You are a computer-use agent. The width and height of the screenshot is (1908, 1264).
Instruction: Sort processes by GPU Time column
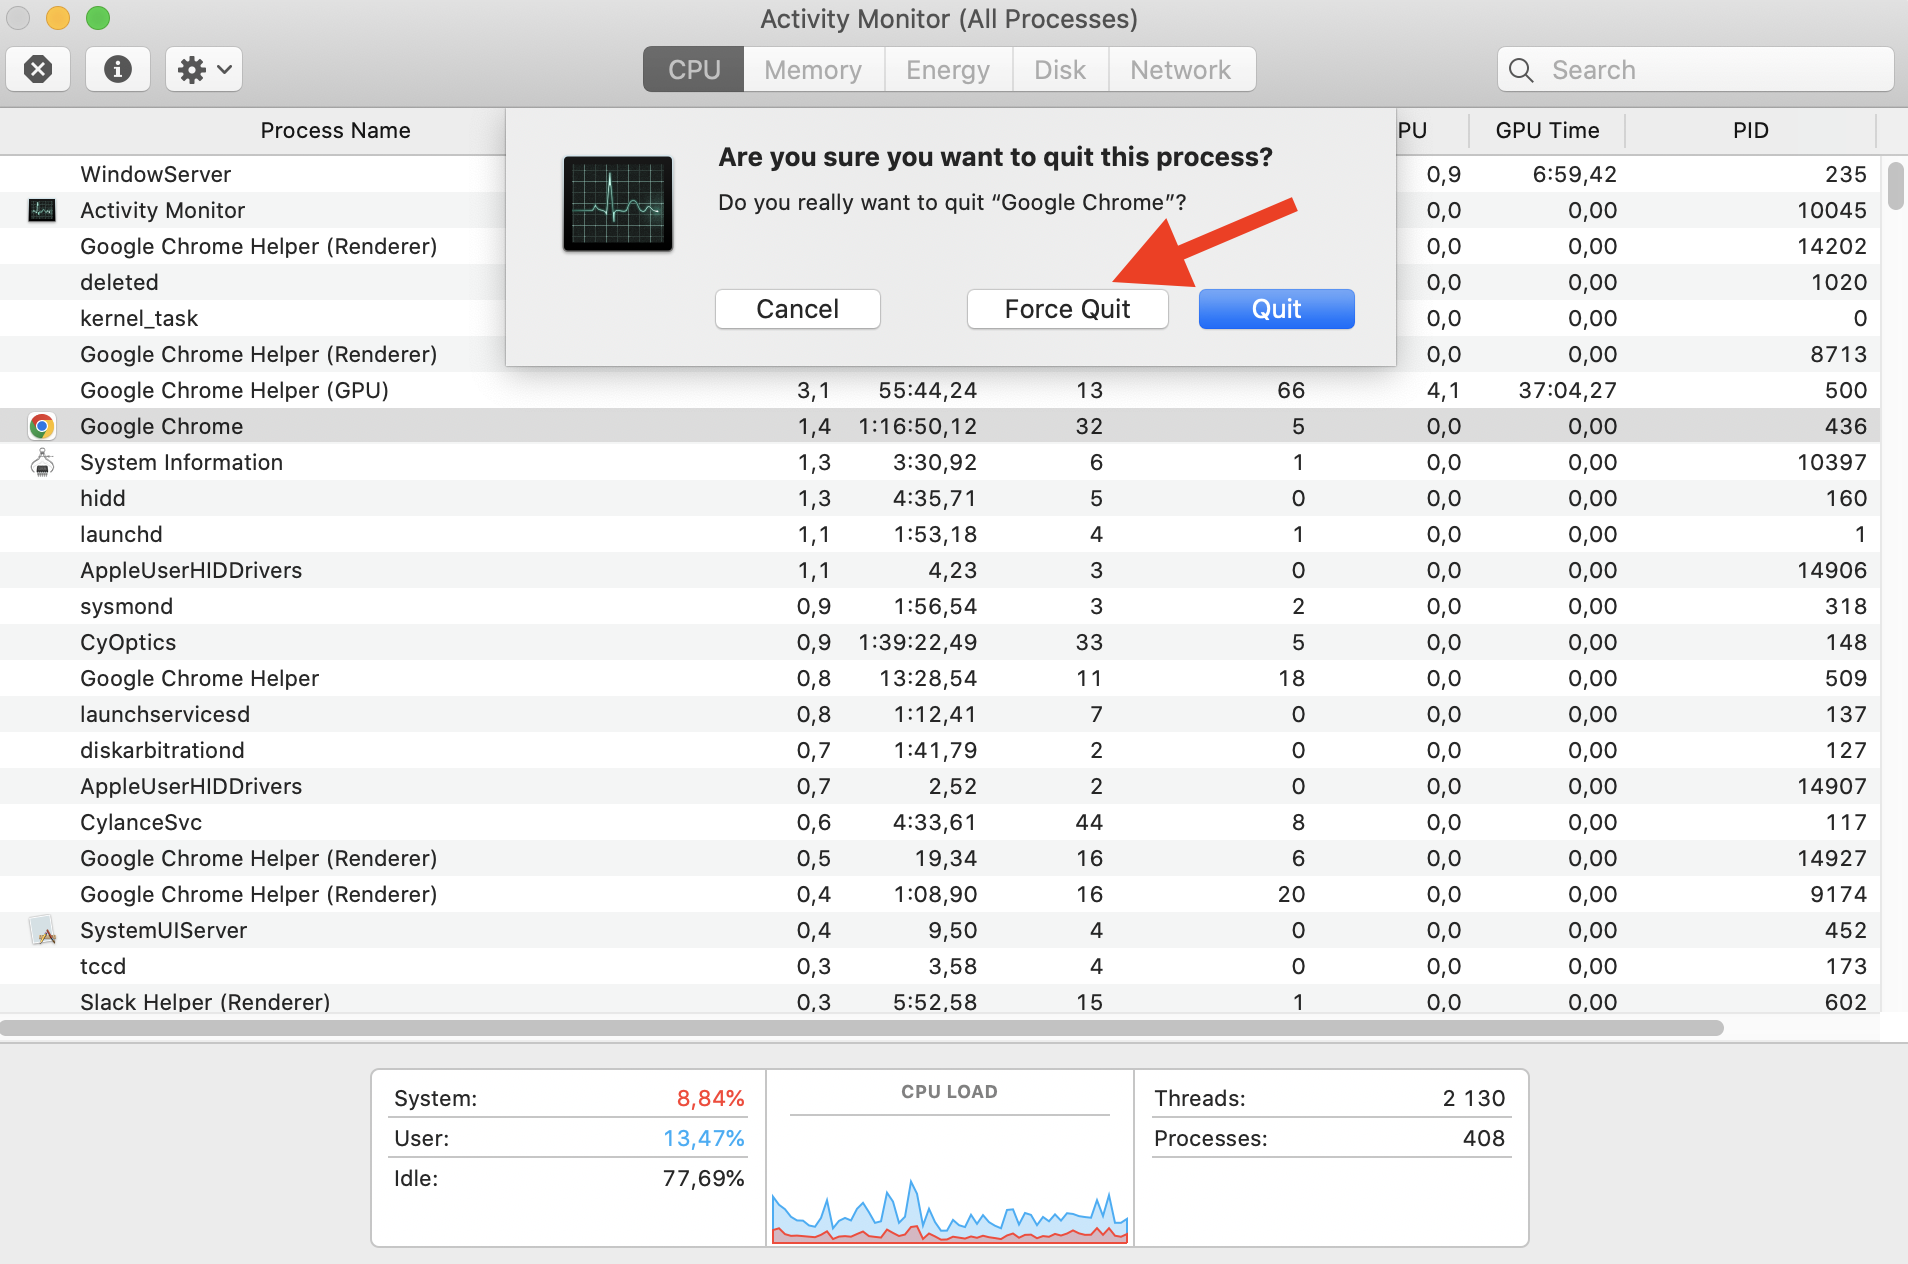point(1546,130)
